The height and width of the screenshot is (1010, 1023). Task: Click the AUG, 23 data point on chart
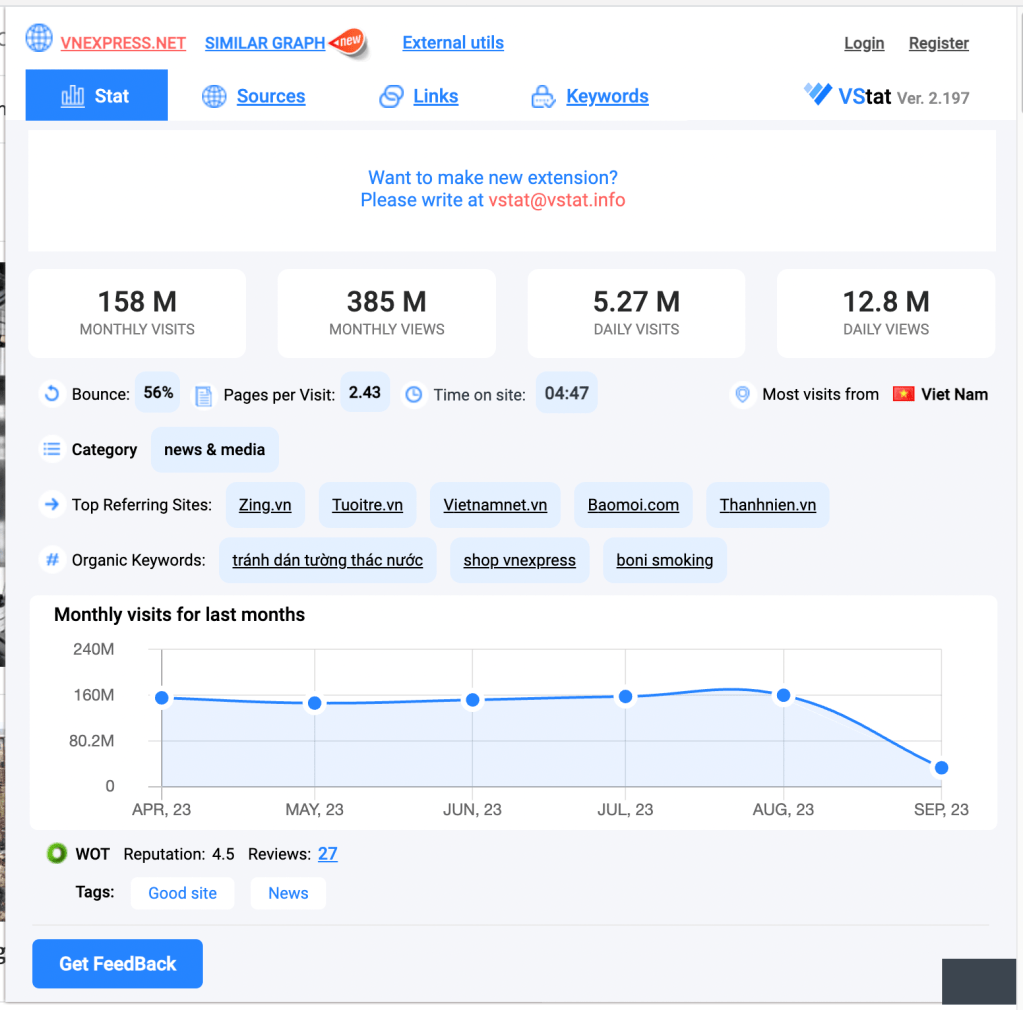pos(784,695)
